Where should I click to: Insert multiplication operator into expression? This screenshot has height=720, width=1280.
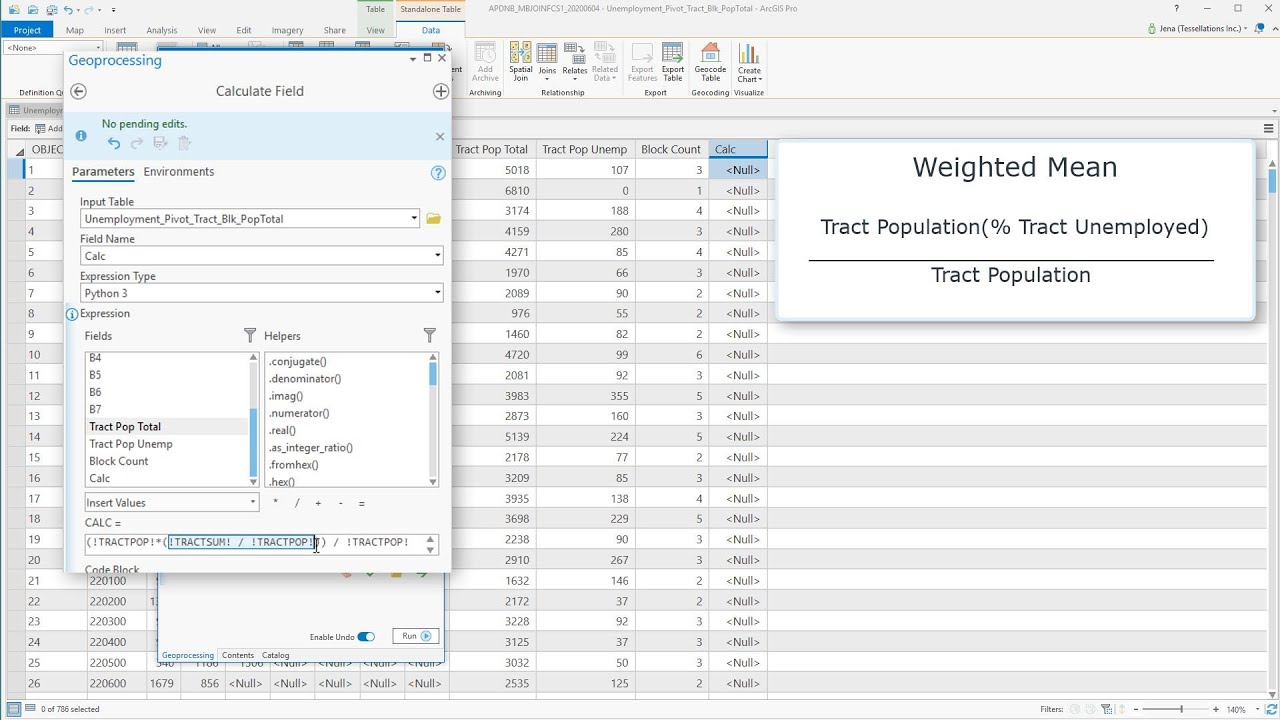(x=275, y=503)
